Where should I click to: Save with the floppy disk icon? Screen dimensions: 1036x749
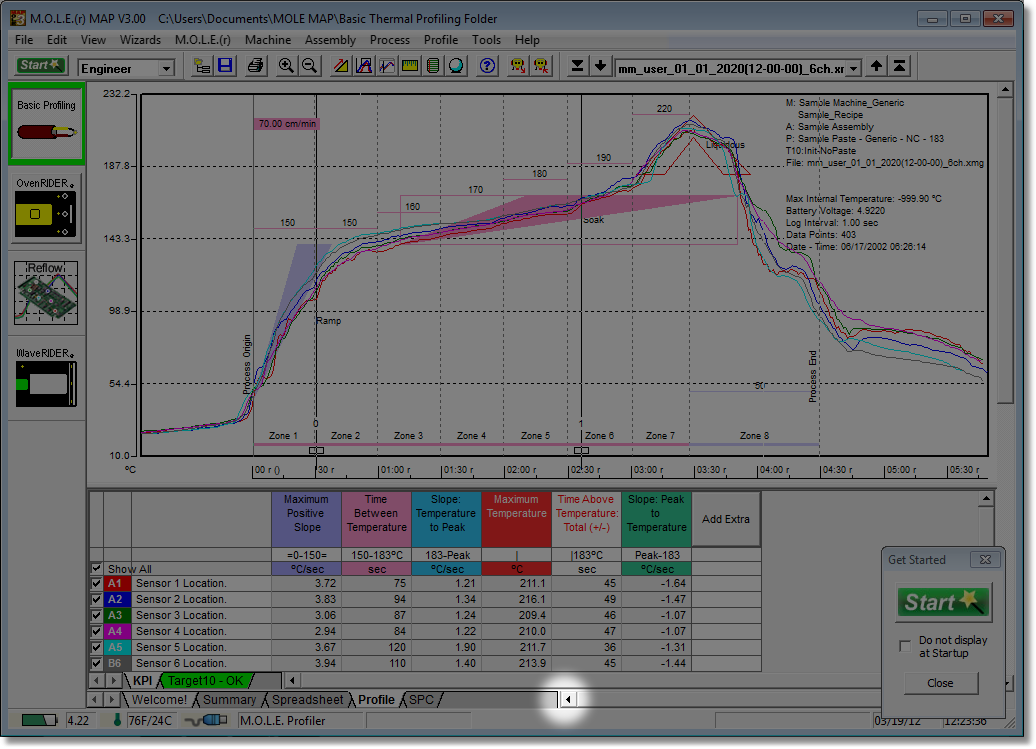pyautogui.click(x=225, y=66)
